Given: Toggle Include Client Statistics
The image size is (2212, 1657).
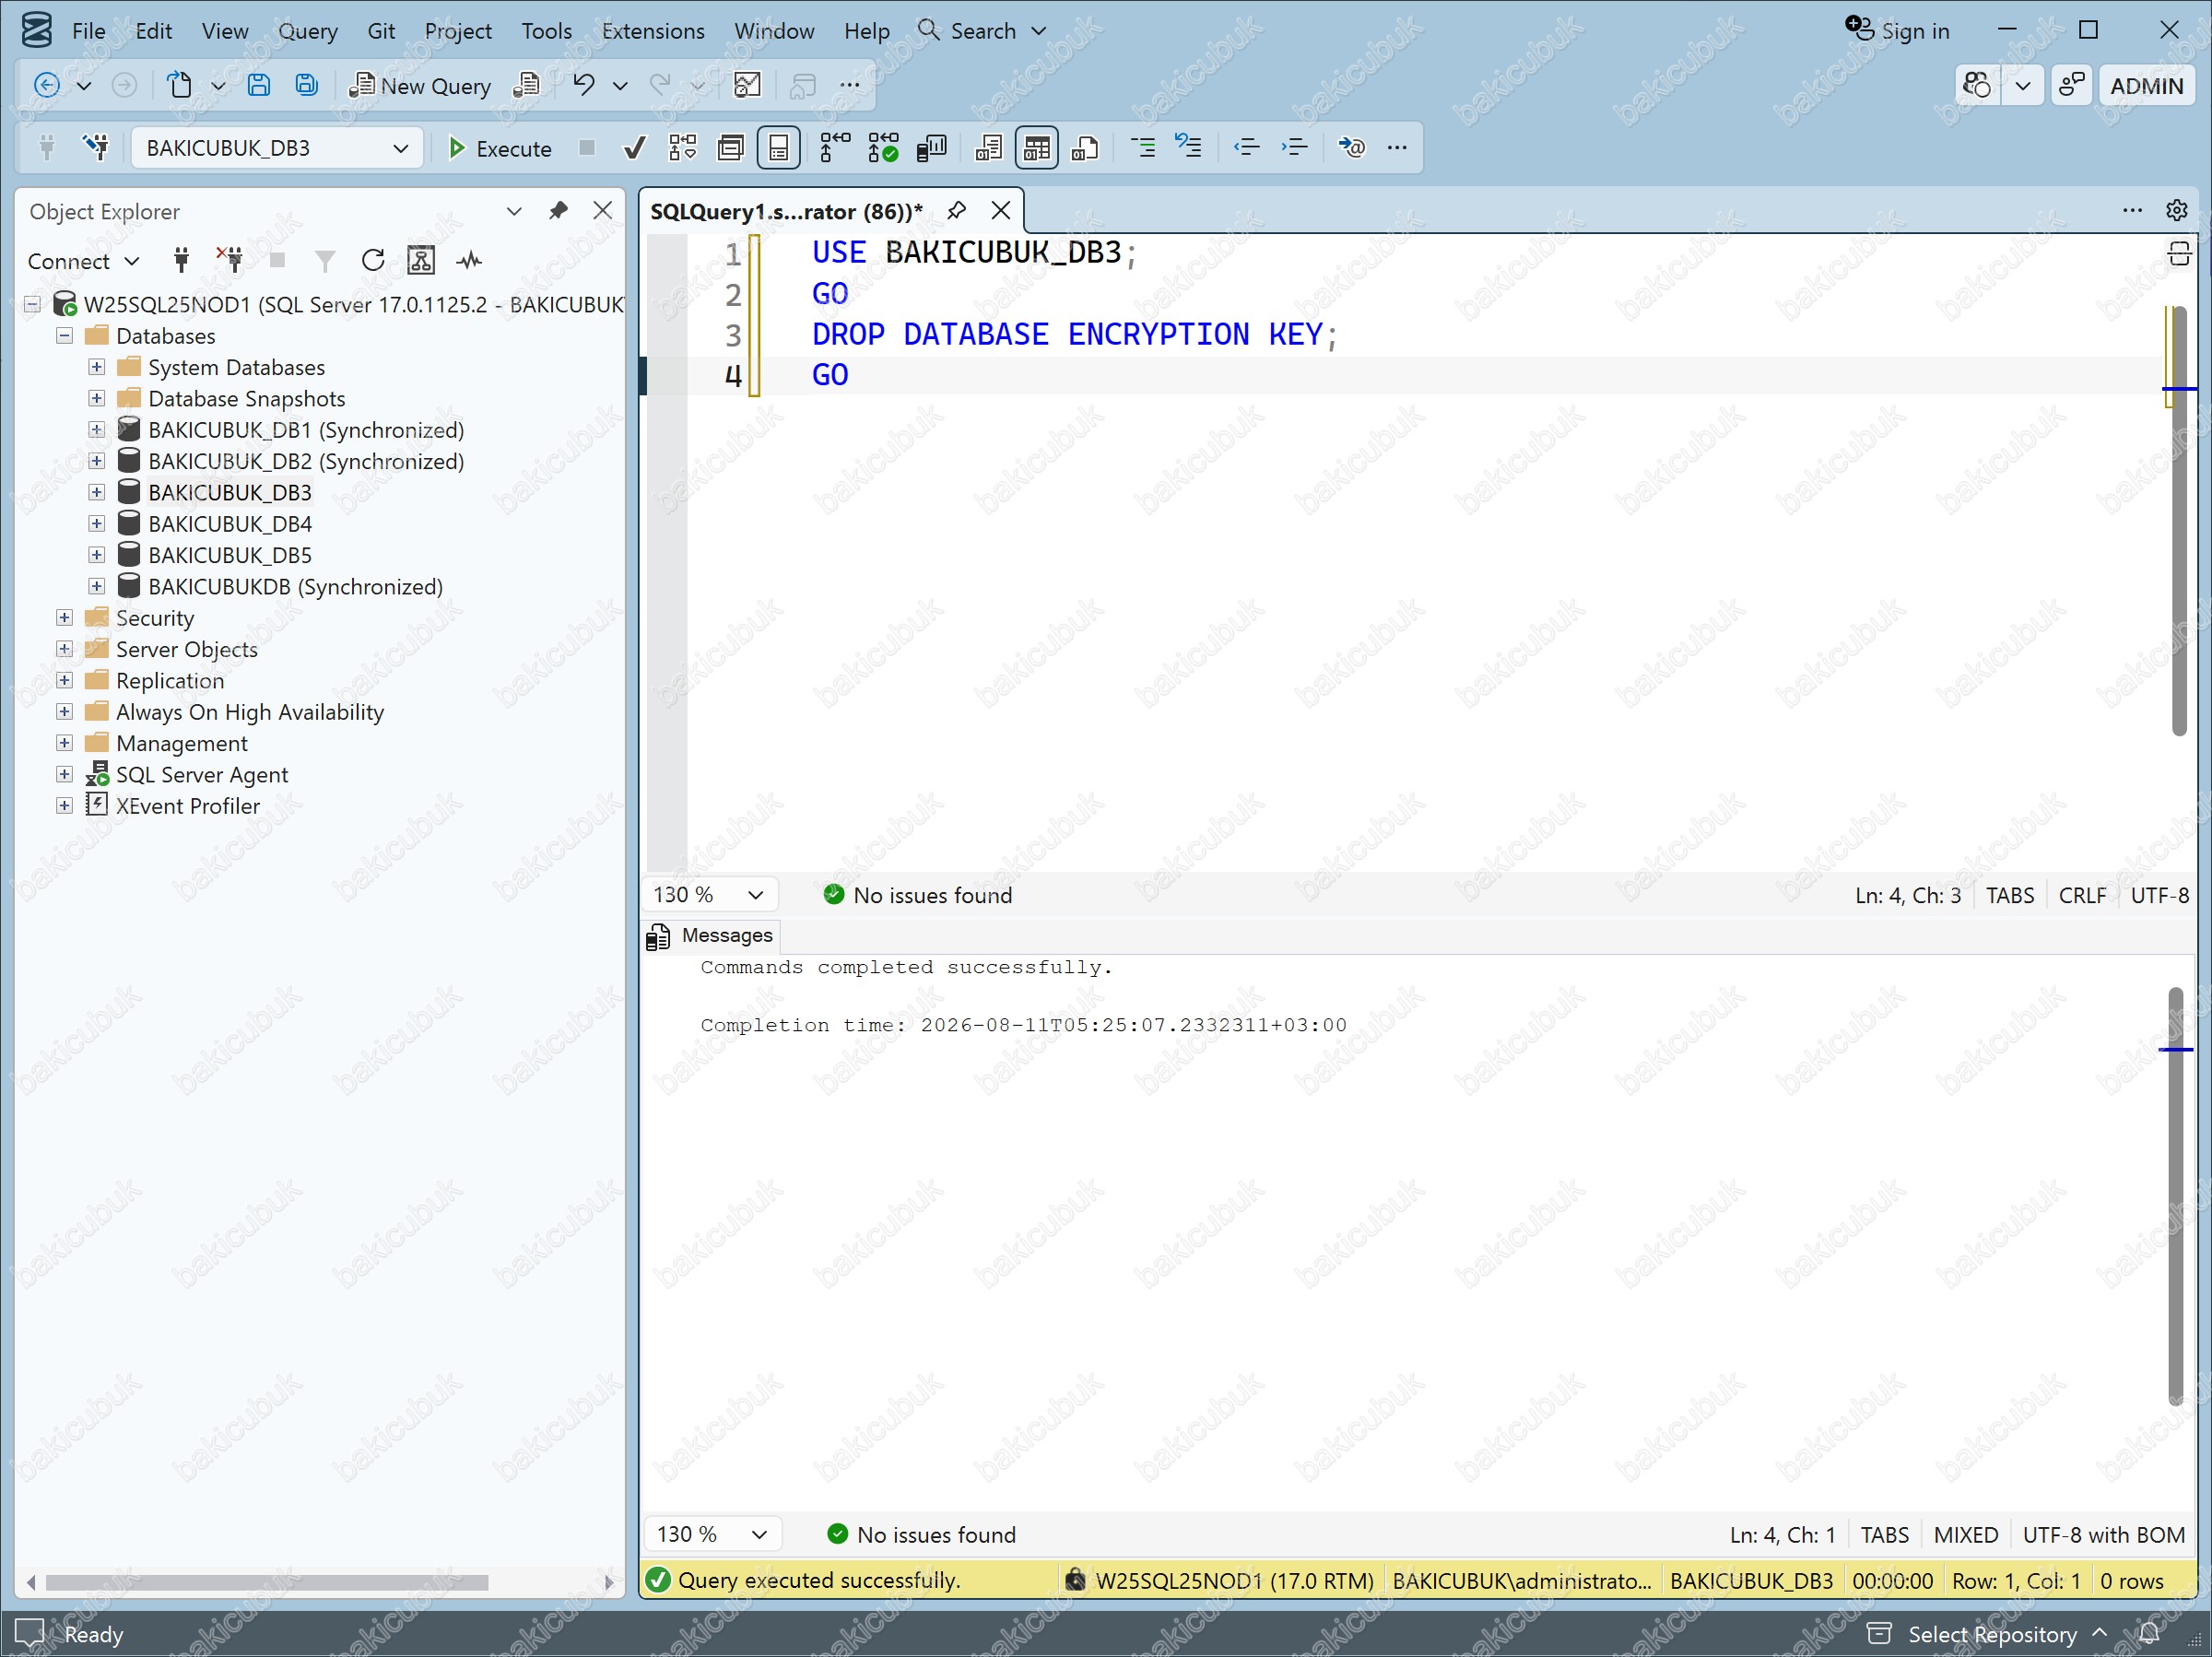Looking at the screenshot, I should (931, 148).
